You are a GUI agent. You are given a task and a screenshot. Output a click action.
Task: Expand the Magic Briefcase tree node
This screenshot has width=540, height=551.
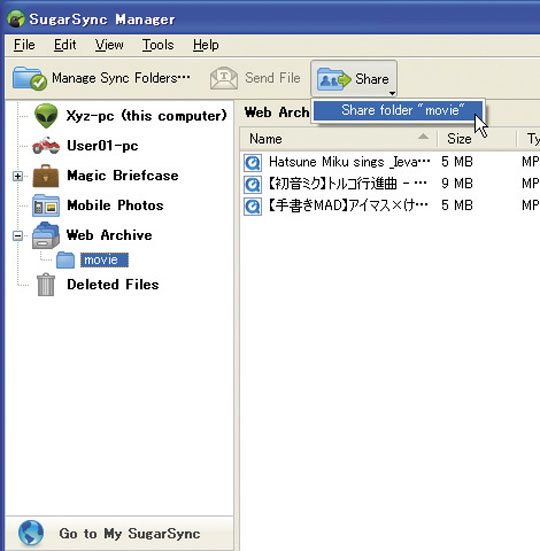tap(18, 176)
